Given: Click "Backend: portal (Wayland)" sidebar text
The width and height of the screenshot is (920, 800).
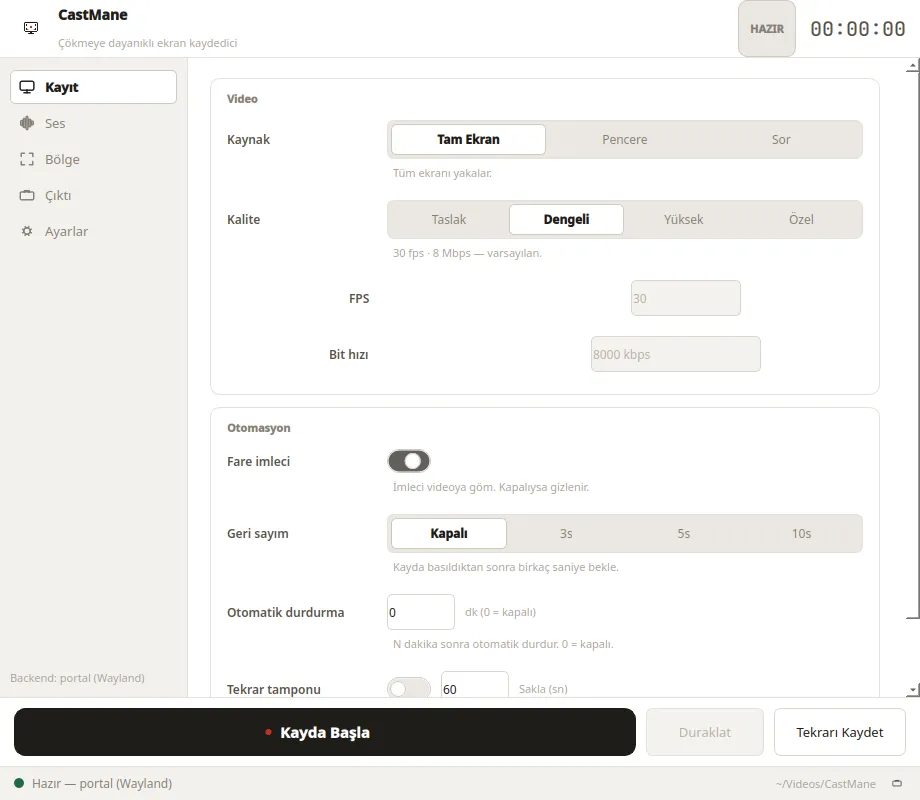Looking at the screenshot, I should tap(77, 678).
